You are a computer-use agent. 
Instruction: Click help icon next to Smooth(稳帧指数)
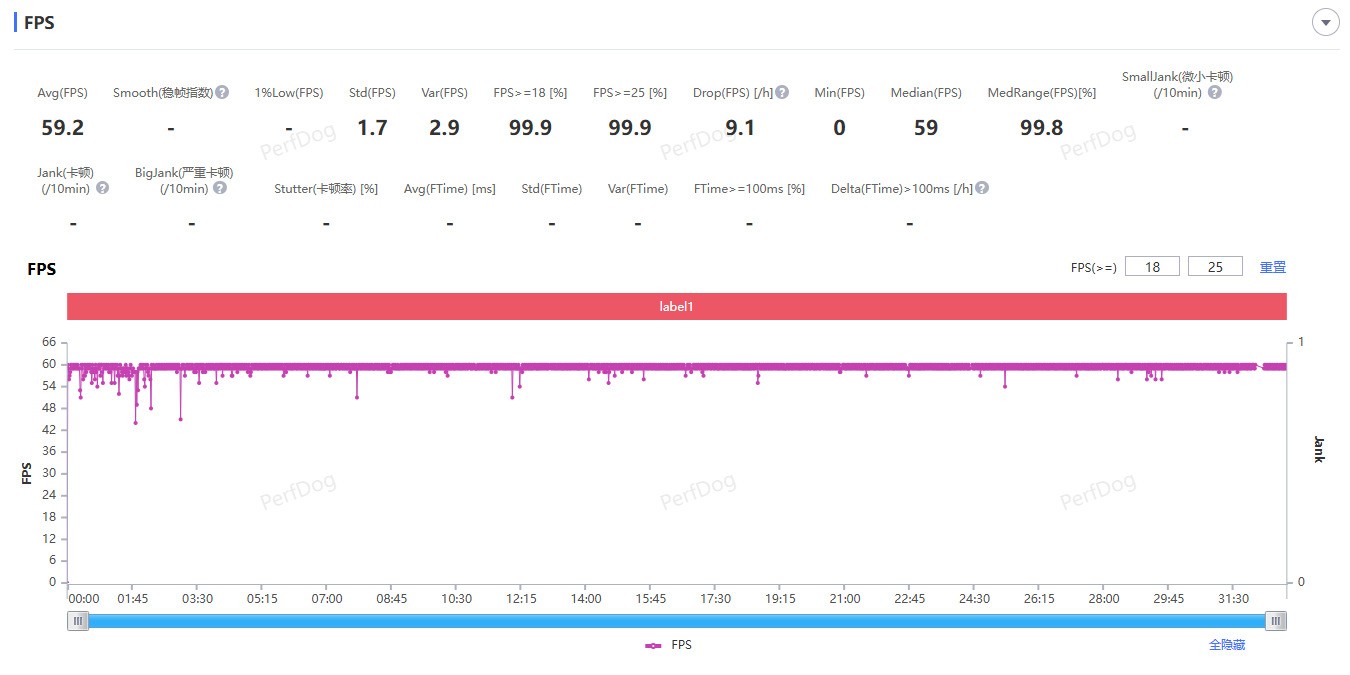(x=222, y=92)
